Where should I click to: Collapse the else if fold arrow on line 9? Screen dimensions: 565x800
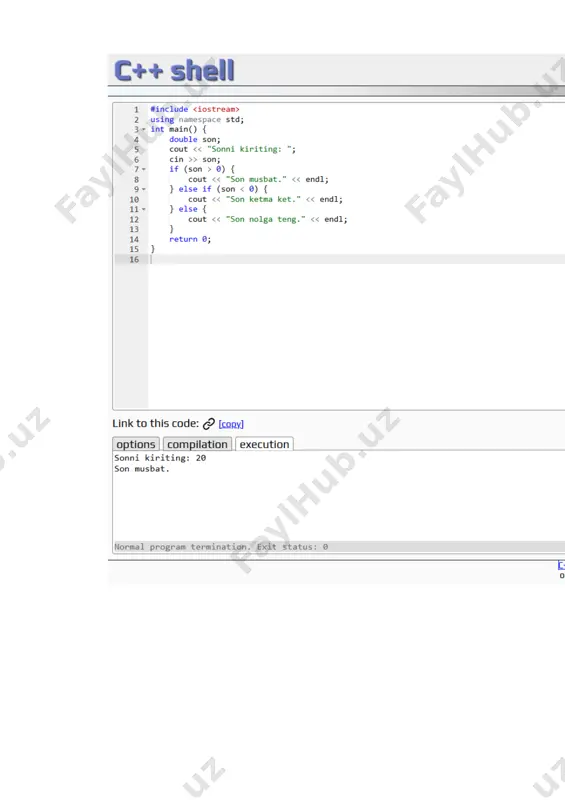(x=143, y=189)
